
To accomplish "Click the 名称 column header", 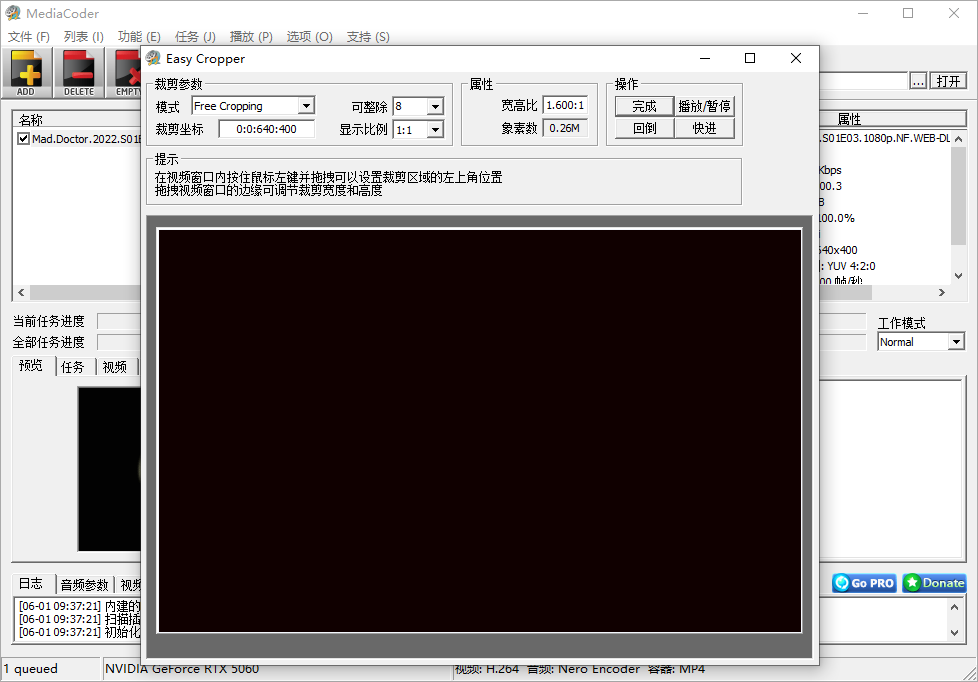I will pos(77,119).
